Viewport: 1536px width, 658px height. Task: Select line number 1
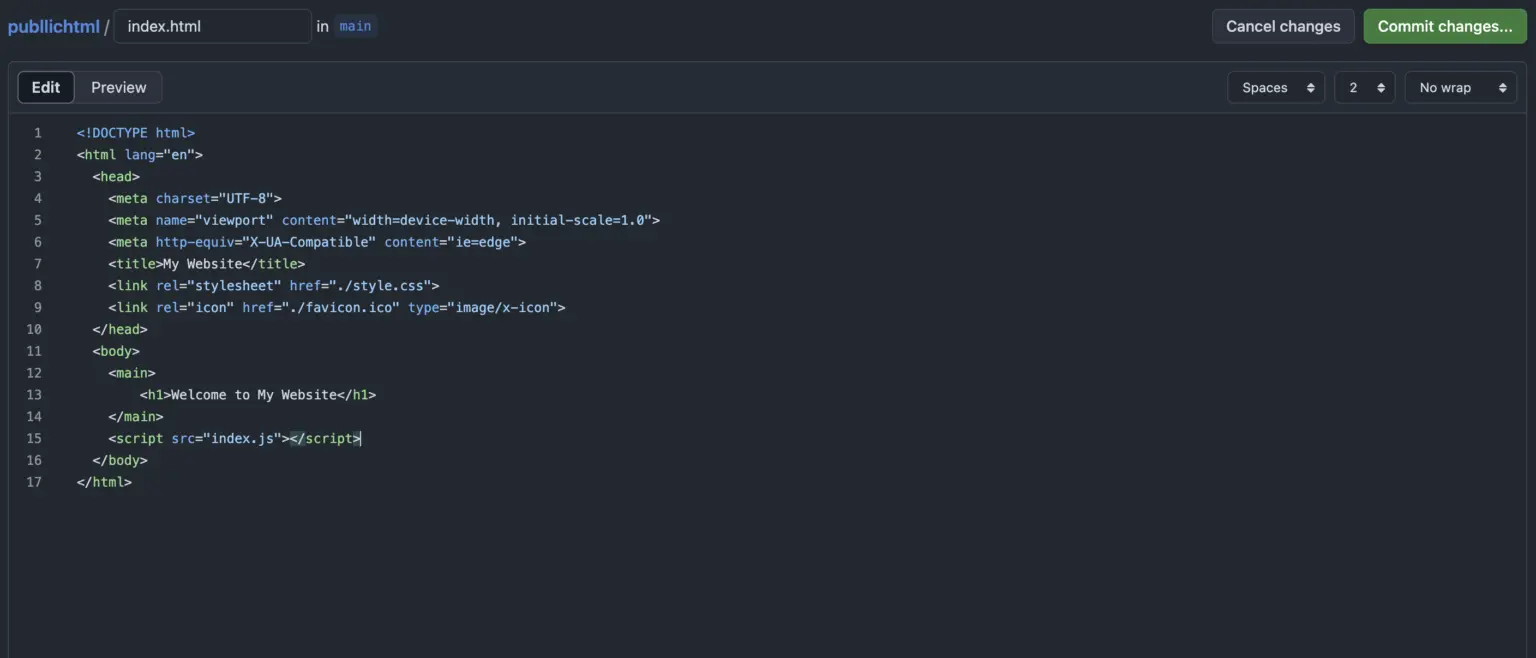[37, 132]
